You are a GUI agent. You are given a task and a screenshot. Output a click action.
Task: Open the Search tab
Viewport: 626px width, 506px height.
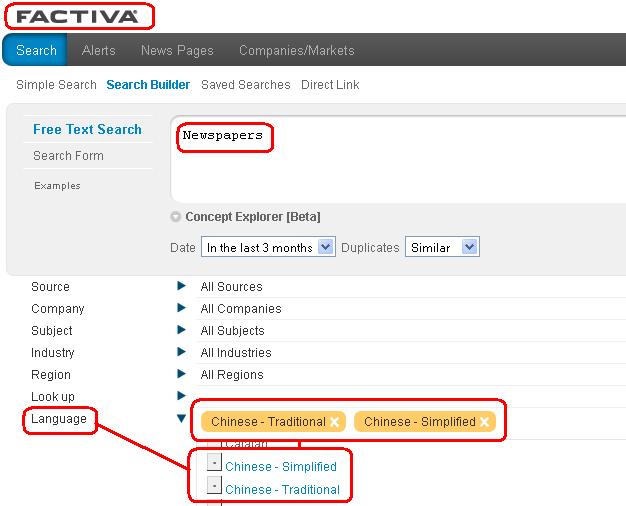coord(36,50)
